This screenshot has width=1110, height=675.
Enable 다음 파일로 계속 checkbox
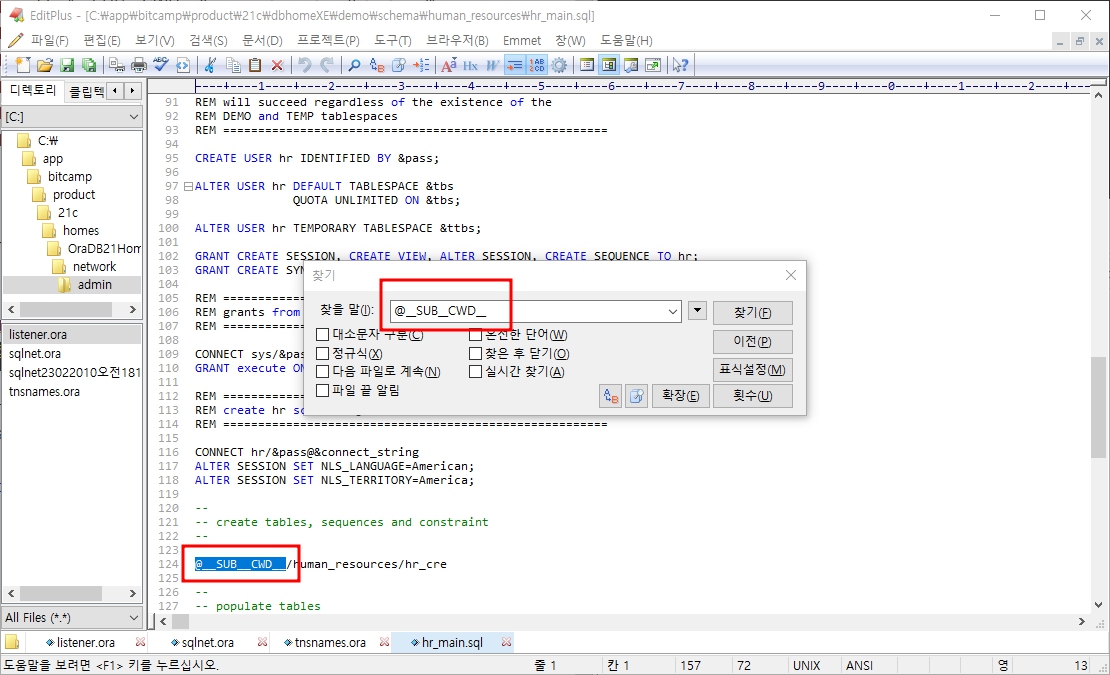[322, 371]
